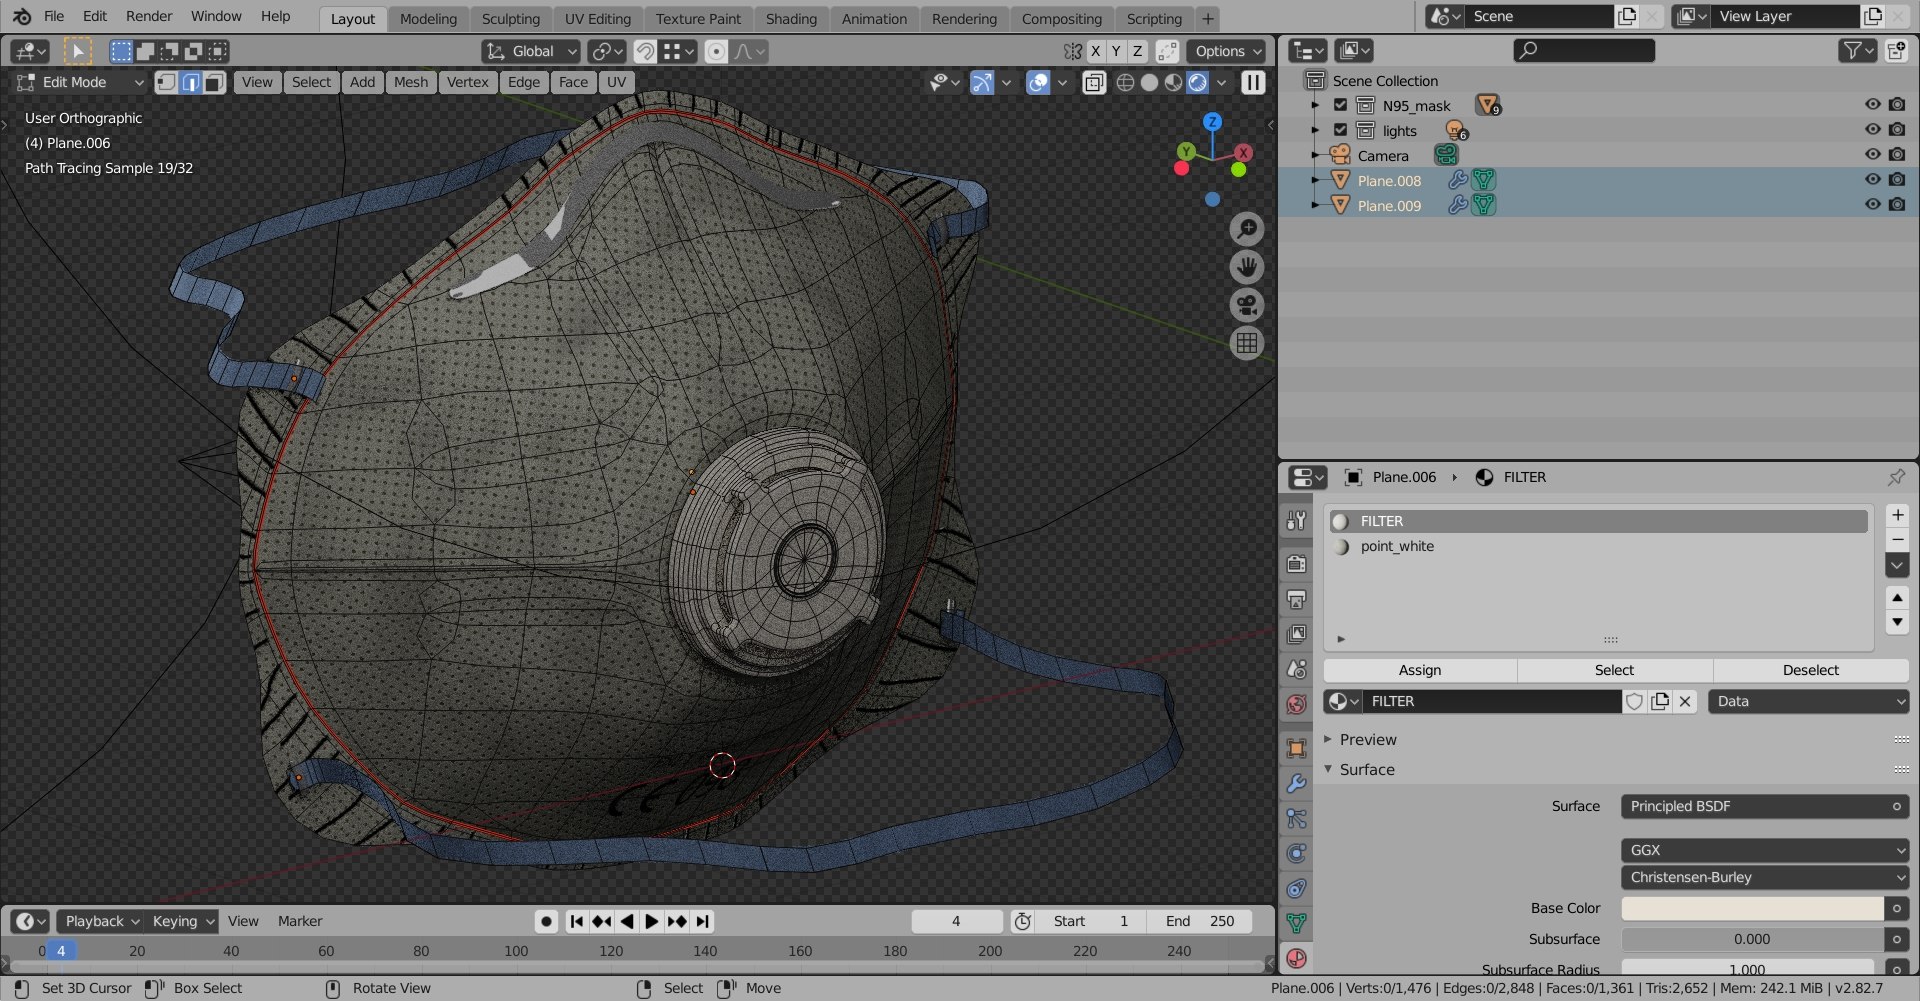Image resolution: width=1920 pixels, height=1001 pixels.
Task: Open the World properties tab
Action: [x=1297, y=704]
